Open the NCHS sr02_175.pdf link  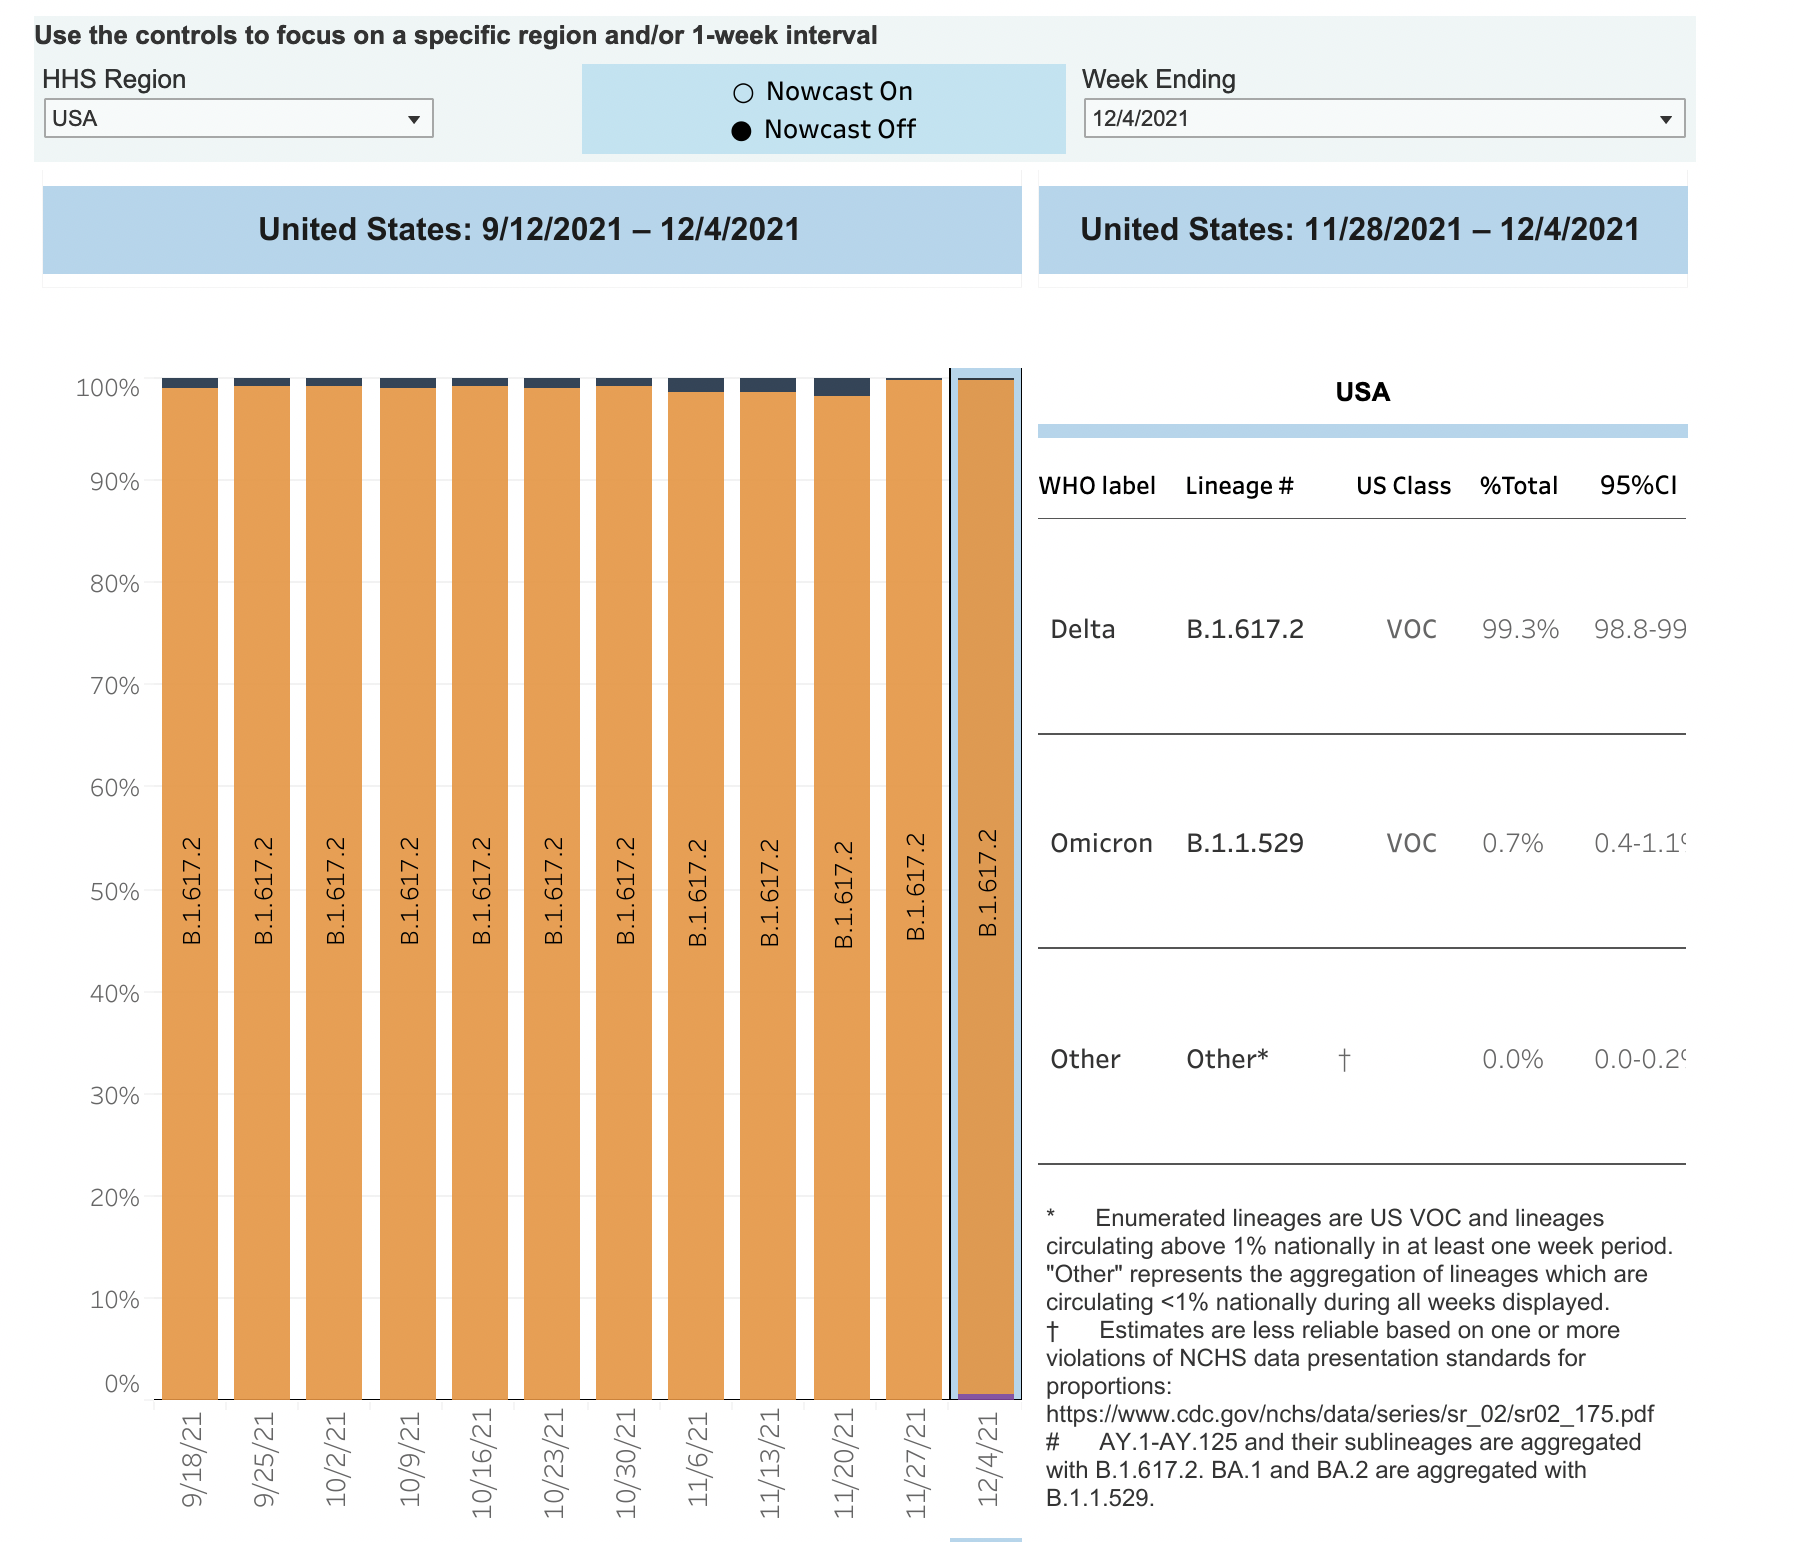[1349, 1414]
